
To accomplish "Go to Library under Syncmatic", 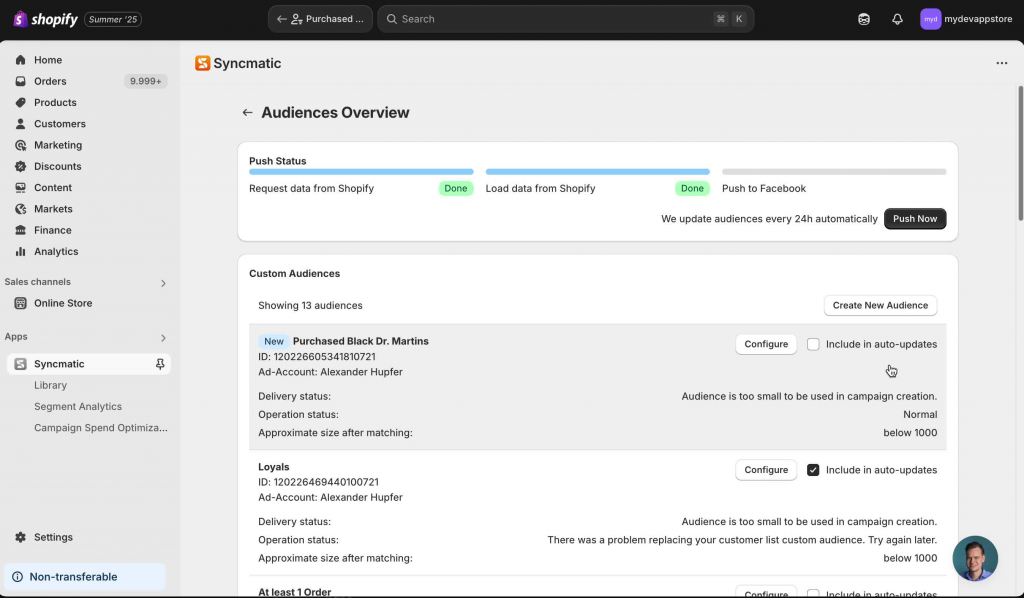I will tap(50, 385).
